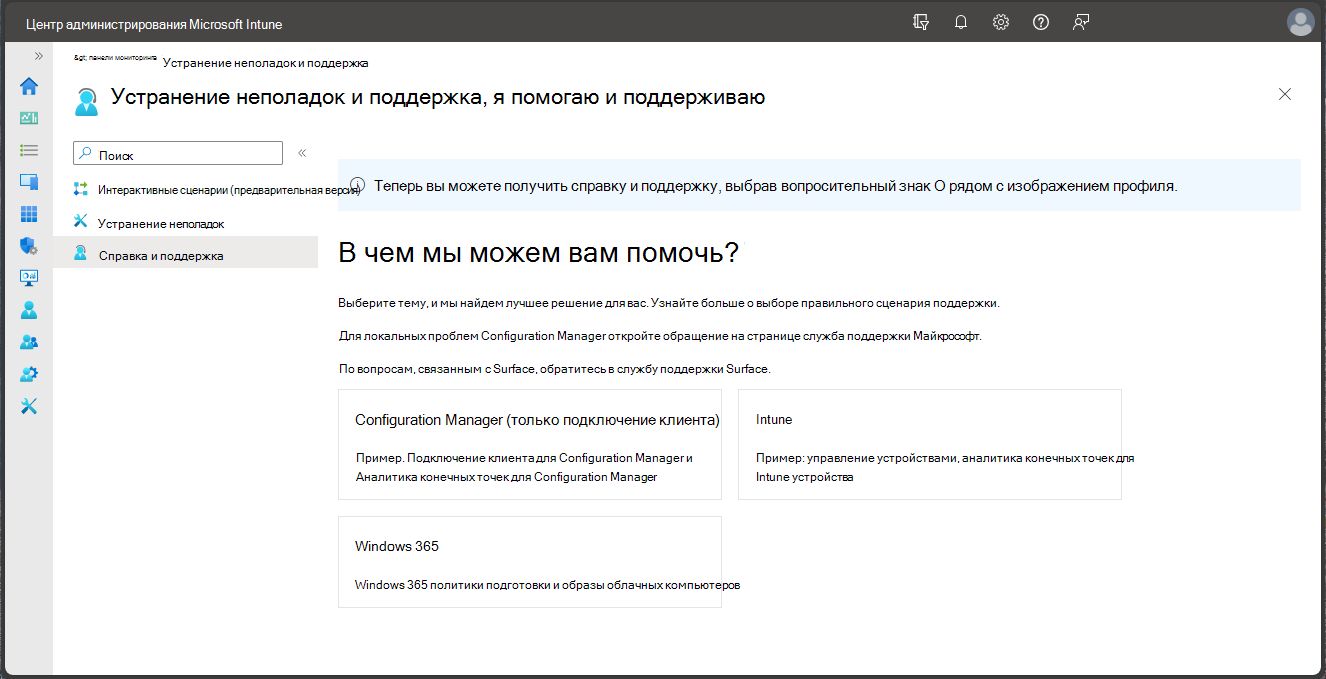Open Settings gear in top header
Screen dimensions: 1326x679
pyautogui.click(x=1001, y=22)
